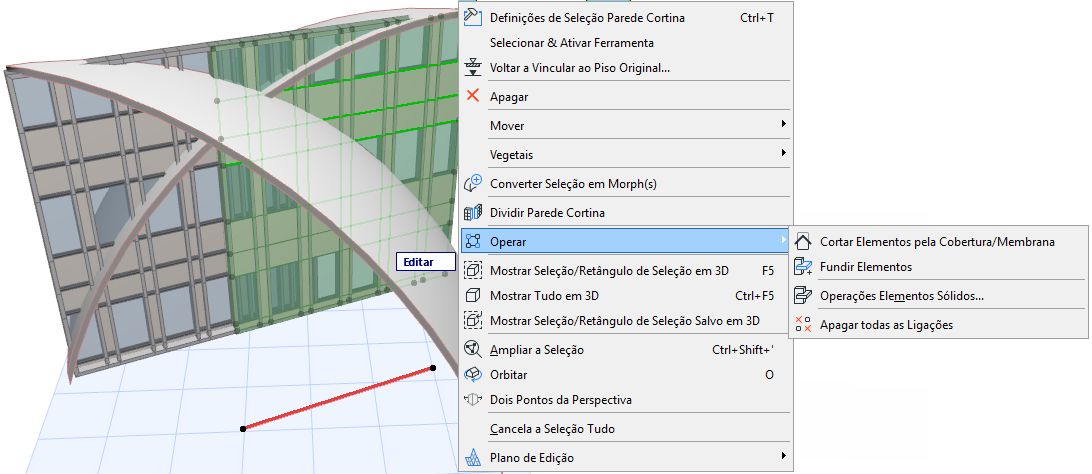The height and width of the screenshot is (474, 1092).
Task: Choose Voltar a Vincular ao Piso Original
Action: click(626, 68)
